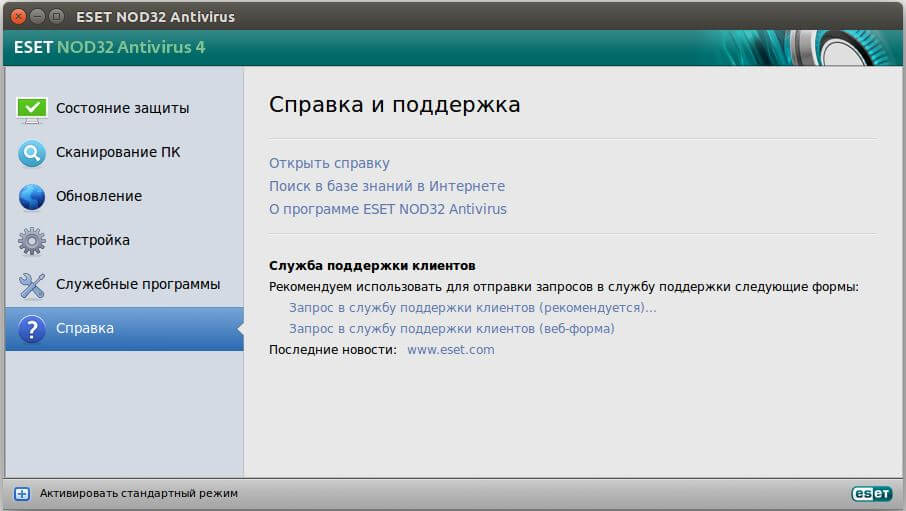Click the question mark Help icon
Image resolution: width=906 pixels, height=511 pixels.
[x=32, y=329]
